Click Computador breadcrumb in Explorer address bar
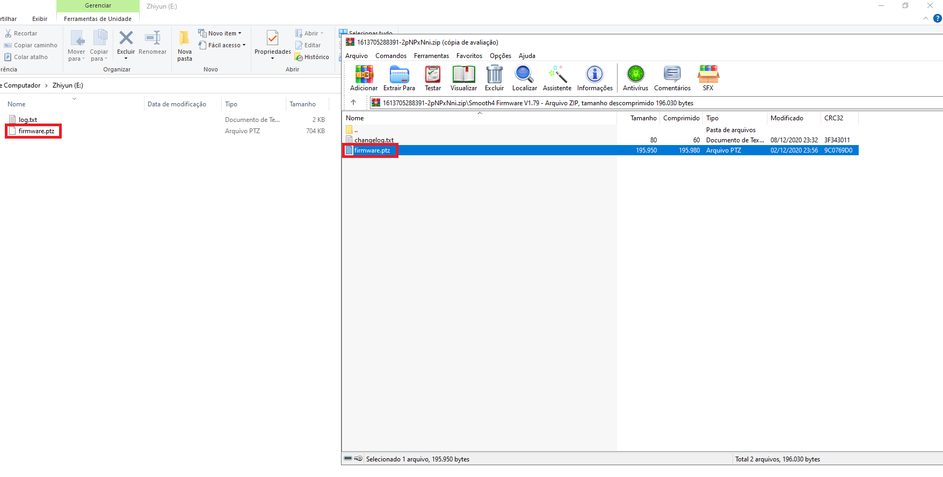943x477 pixels. pos(23,85)
